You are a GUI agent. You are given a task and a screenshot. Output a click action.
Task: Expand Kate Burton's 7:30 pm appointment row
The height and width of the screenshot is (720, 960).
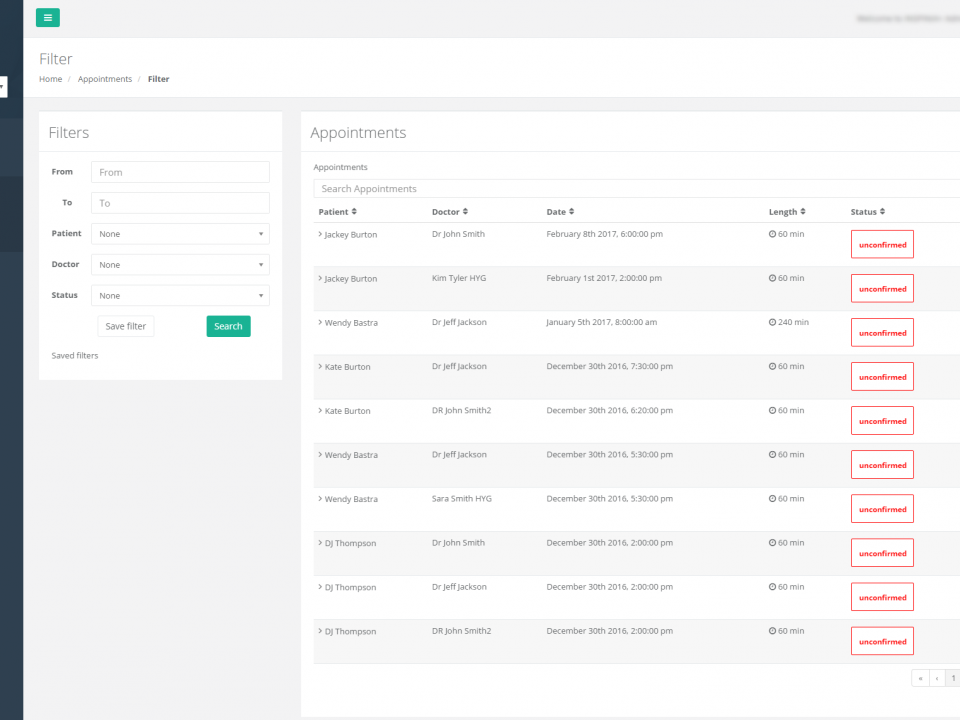tap(320, 367)
